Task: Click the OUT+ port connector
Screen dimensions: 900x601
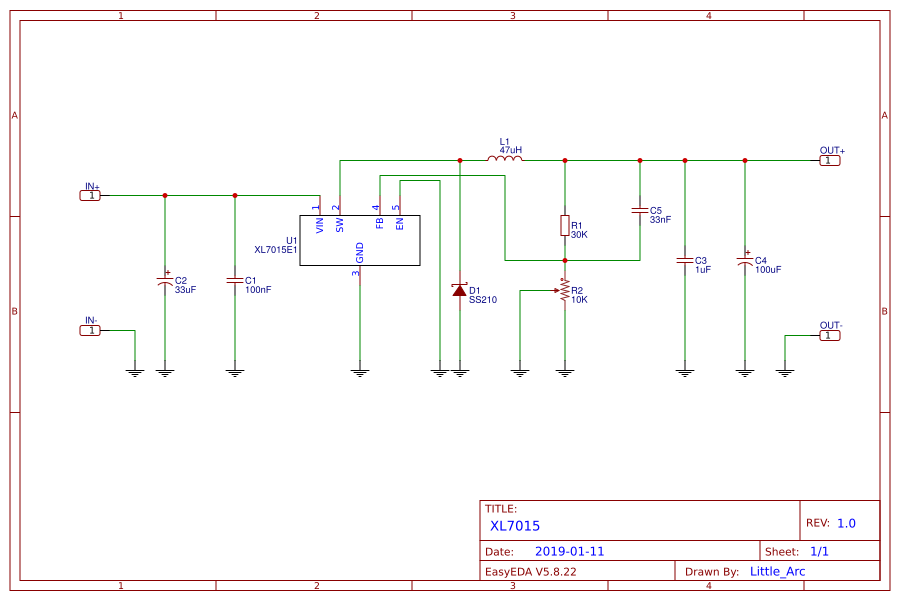Action: (x=828, y=160)
